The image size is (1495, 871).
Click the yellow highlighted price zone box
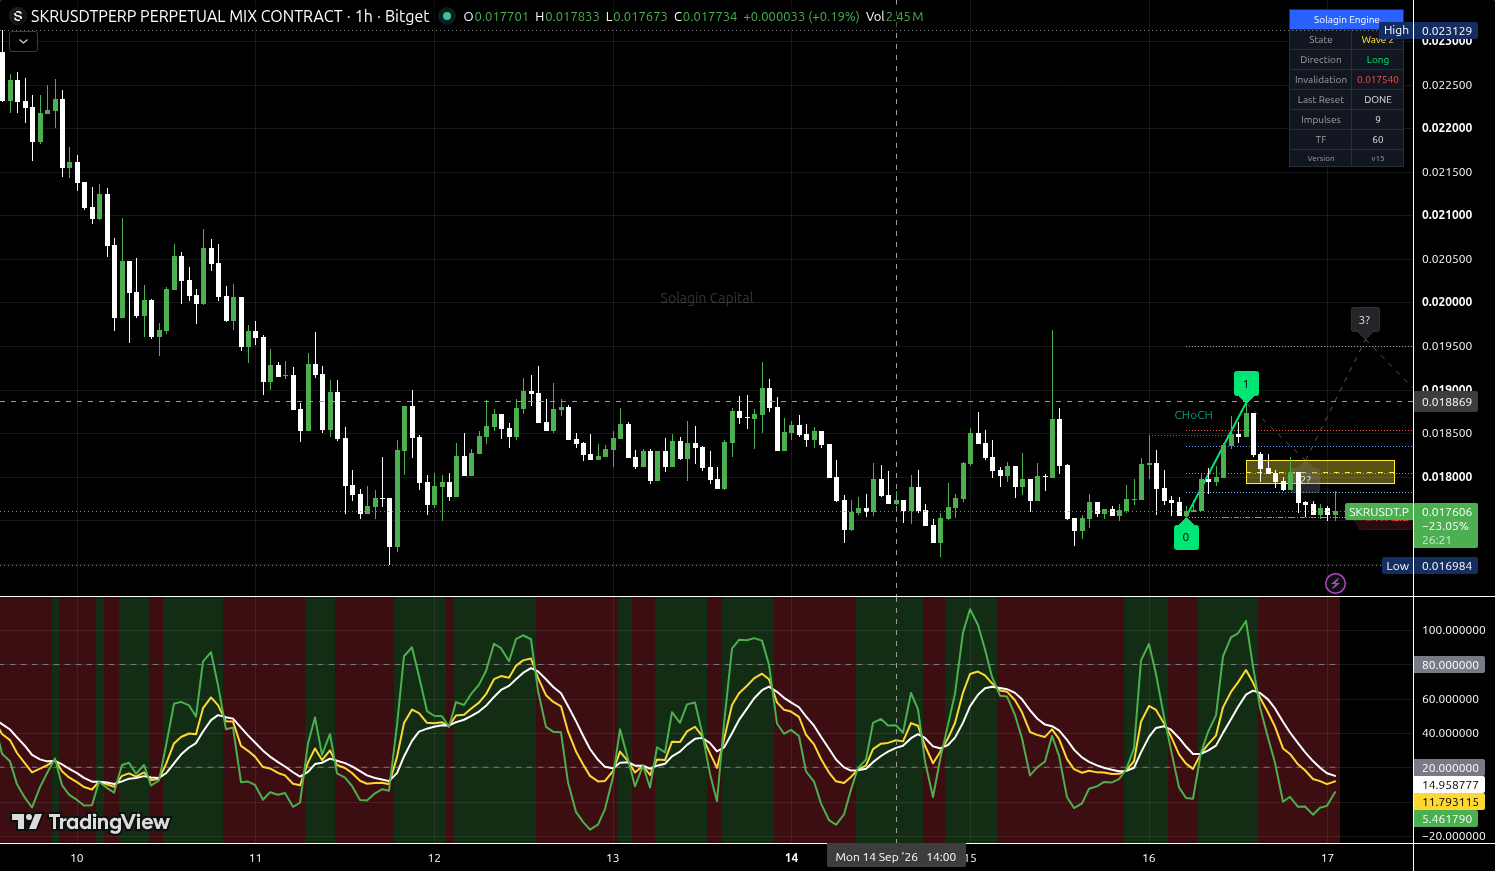pos(1320,472)
